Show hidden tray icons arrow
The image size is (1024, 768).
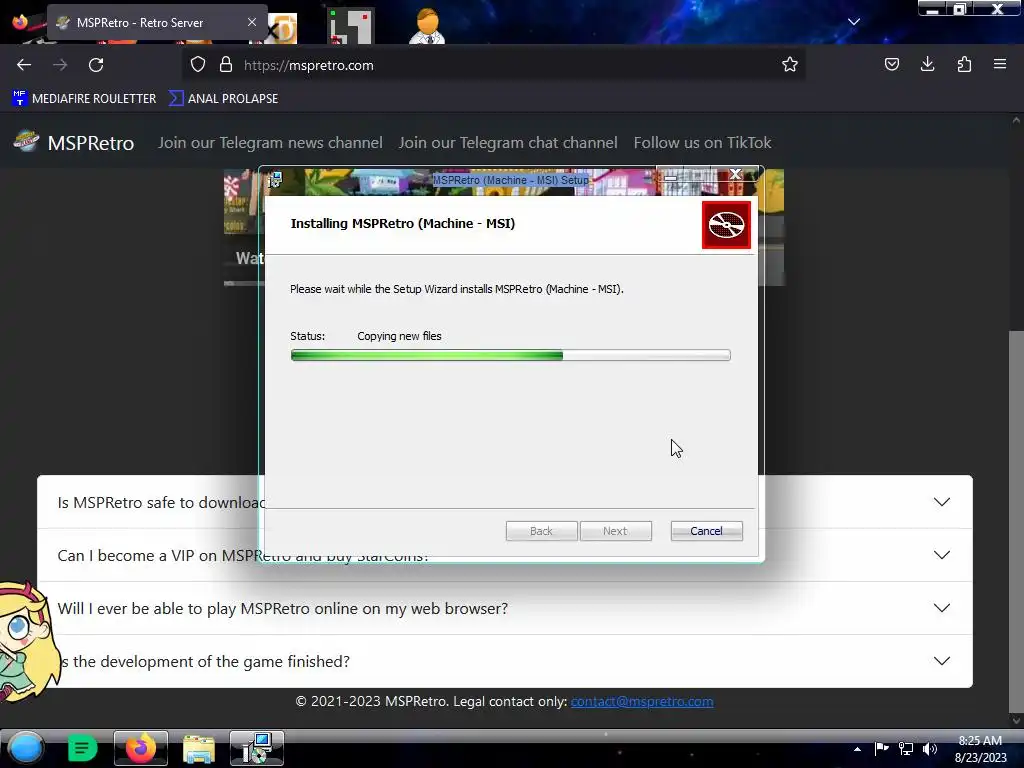[857, 749]
